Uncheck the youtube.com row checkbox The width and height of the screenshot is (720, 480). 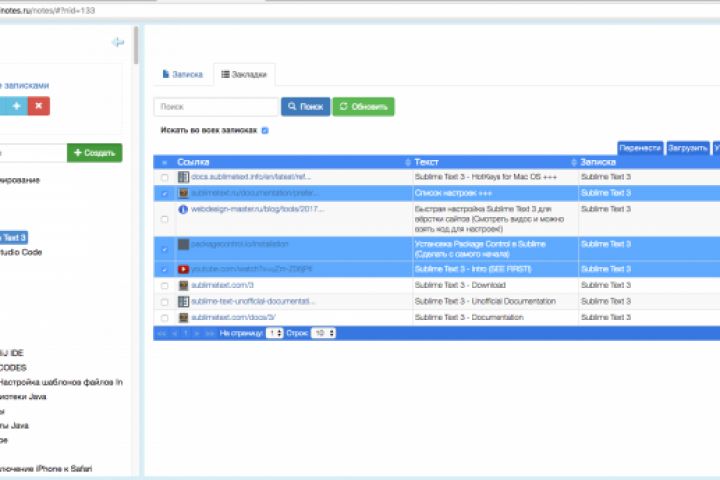(164, 270)
